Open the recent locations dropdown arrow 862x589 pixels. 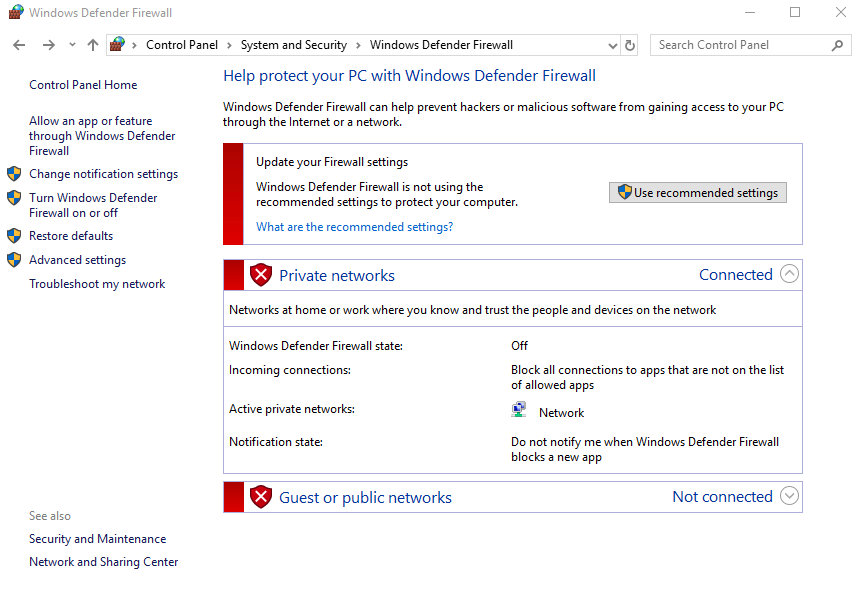click(x=72, y=45)
